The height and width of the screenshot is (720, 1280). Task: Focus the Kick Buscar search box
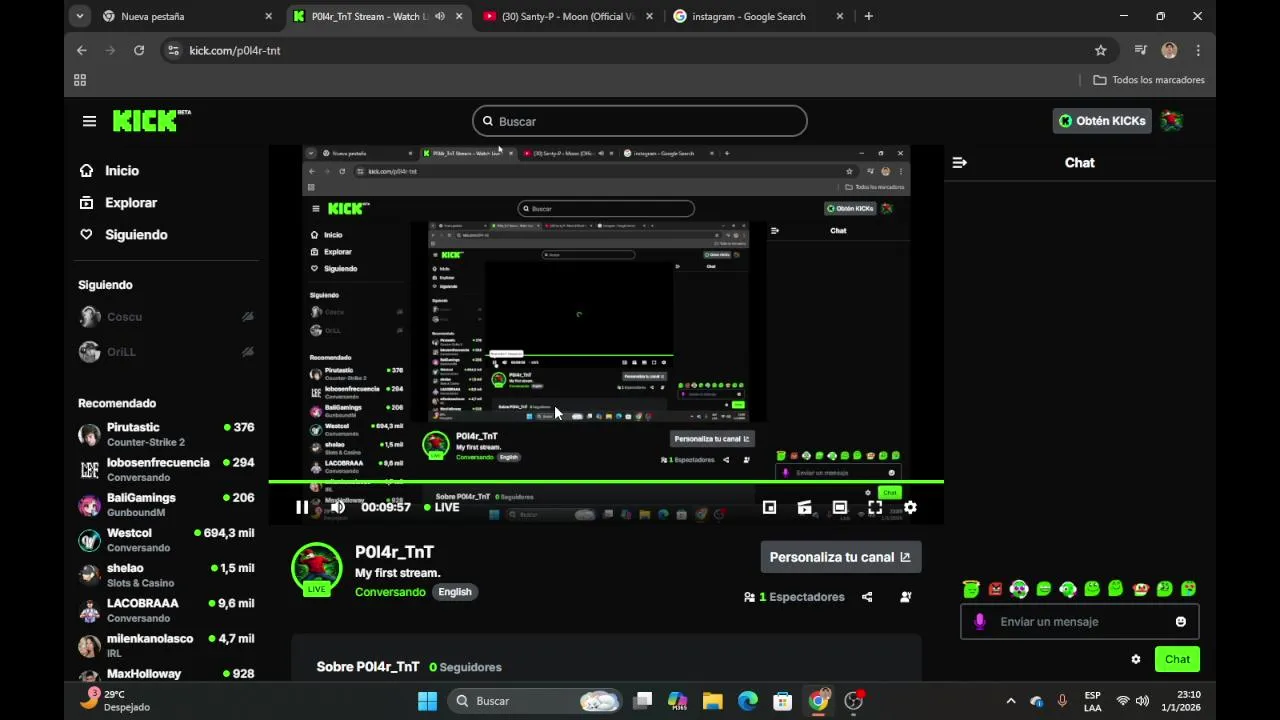[x=640, y=121]
